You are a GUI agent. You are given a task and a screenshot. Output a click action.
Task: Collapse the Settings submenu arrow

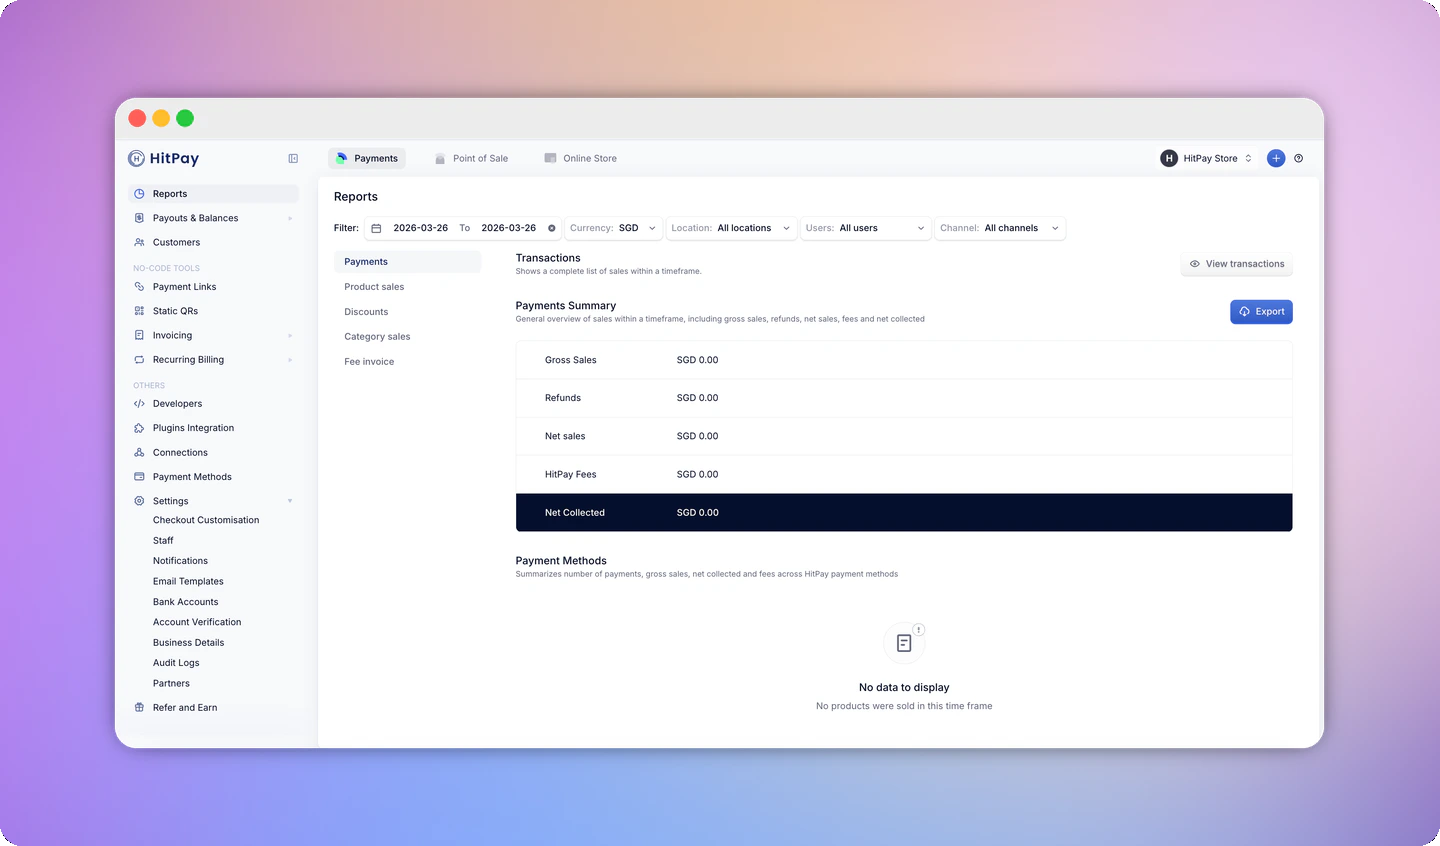(290, 501)
